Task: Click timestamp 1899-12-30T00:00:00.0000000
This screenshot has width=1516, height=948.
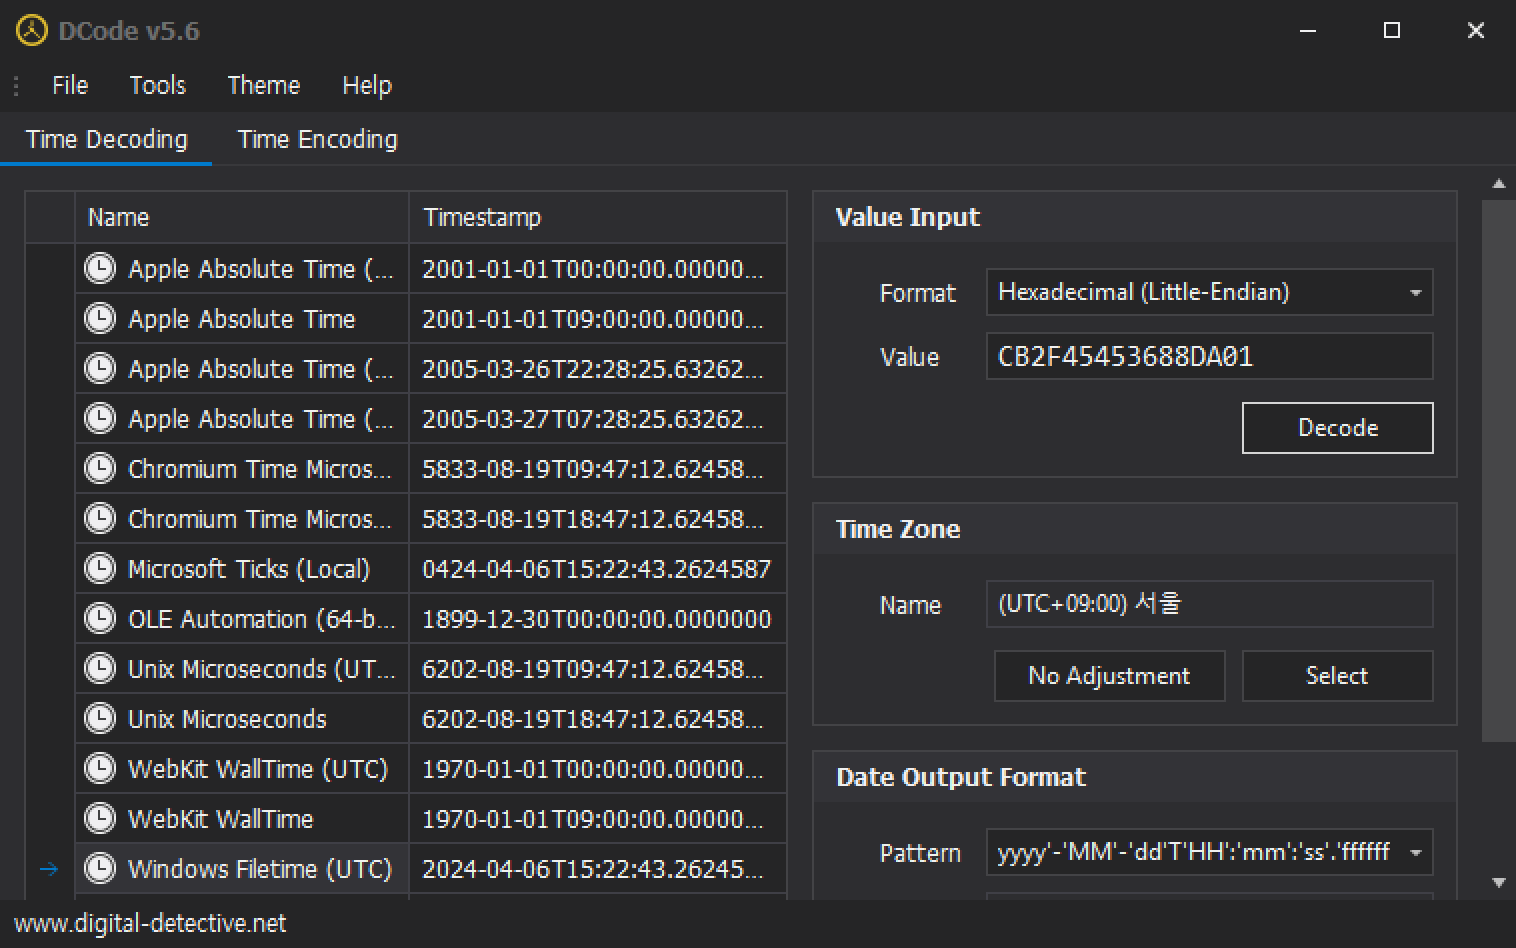Action: [597, 618]
